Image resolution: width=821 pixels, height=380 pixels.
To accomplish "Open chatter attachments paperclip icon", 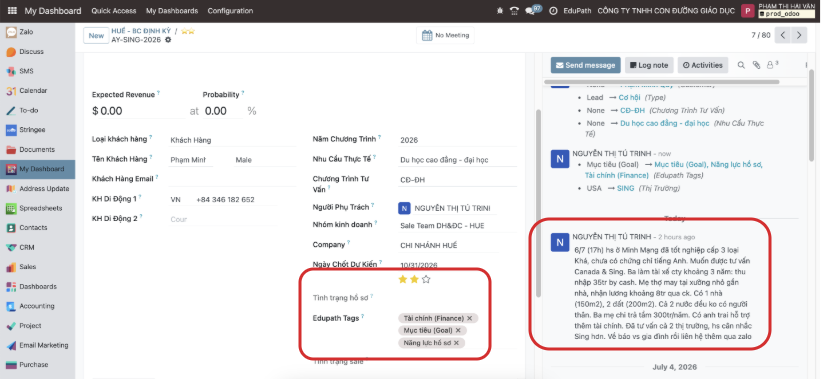I will (x=756, y=65).
